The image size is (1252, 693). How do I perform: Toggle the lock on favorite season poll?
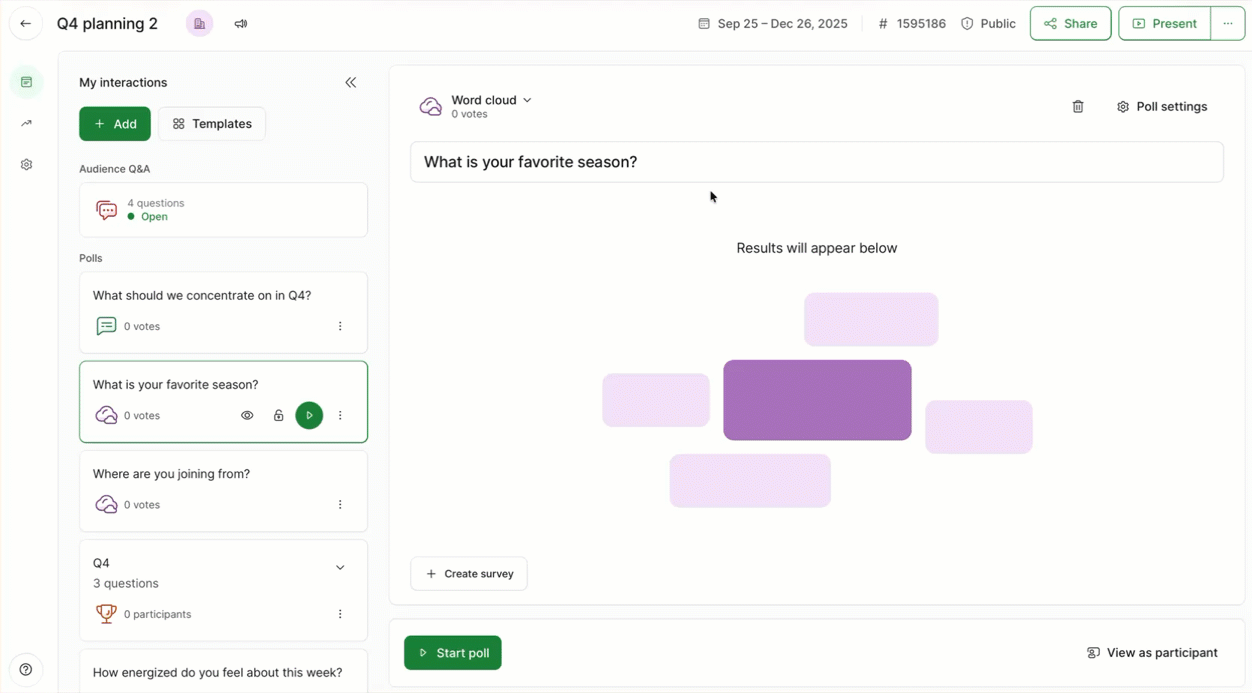pos(278,415)
